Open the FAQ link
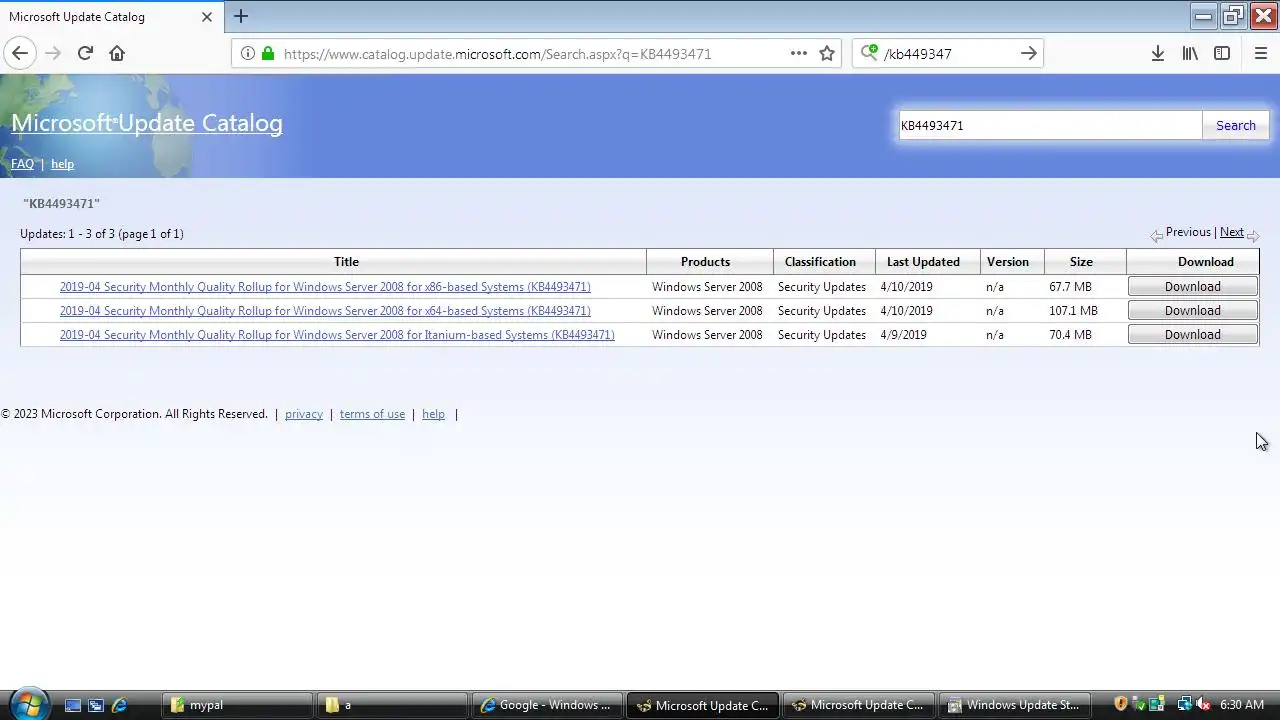Image resolution: width=1280 pixels, height=720 pixels. [x=22, y=164]
